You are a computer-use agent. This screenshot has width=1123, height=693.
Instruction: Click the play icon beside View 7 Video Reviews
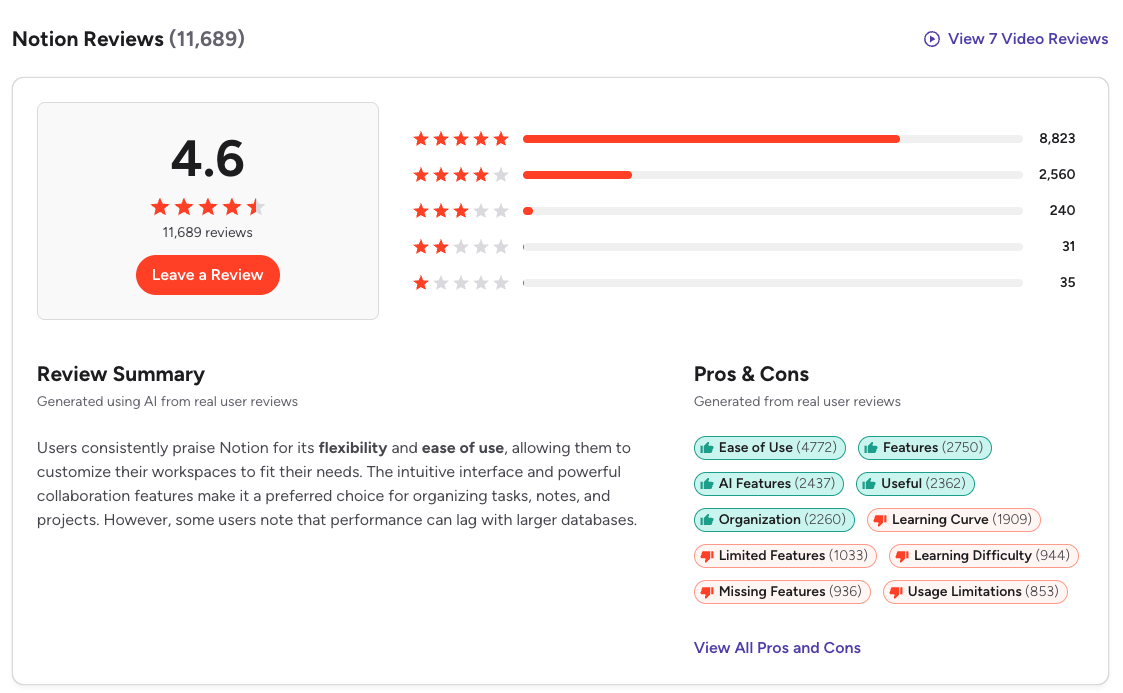(x=931, y=39)
